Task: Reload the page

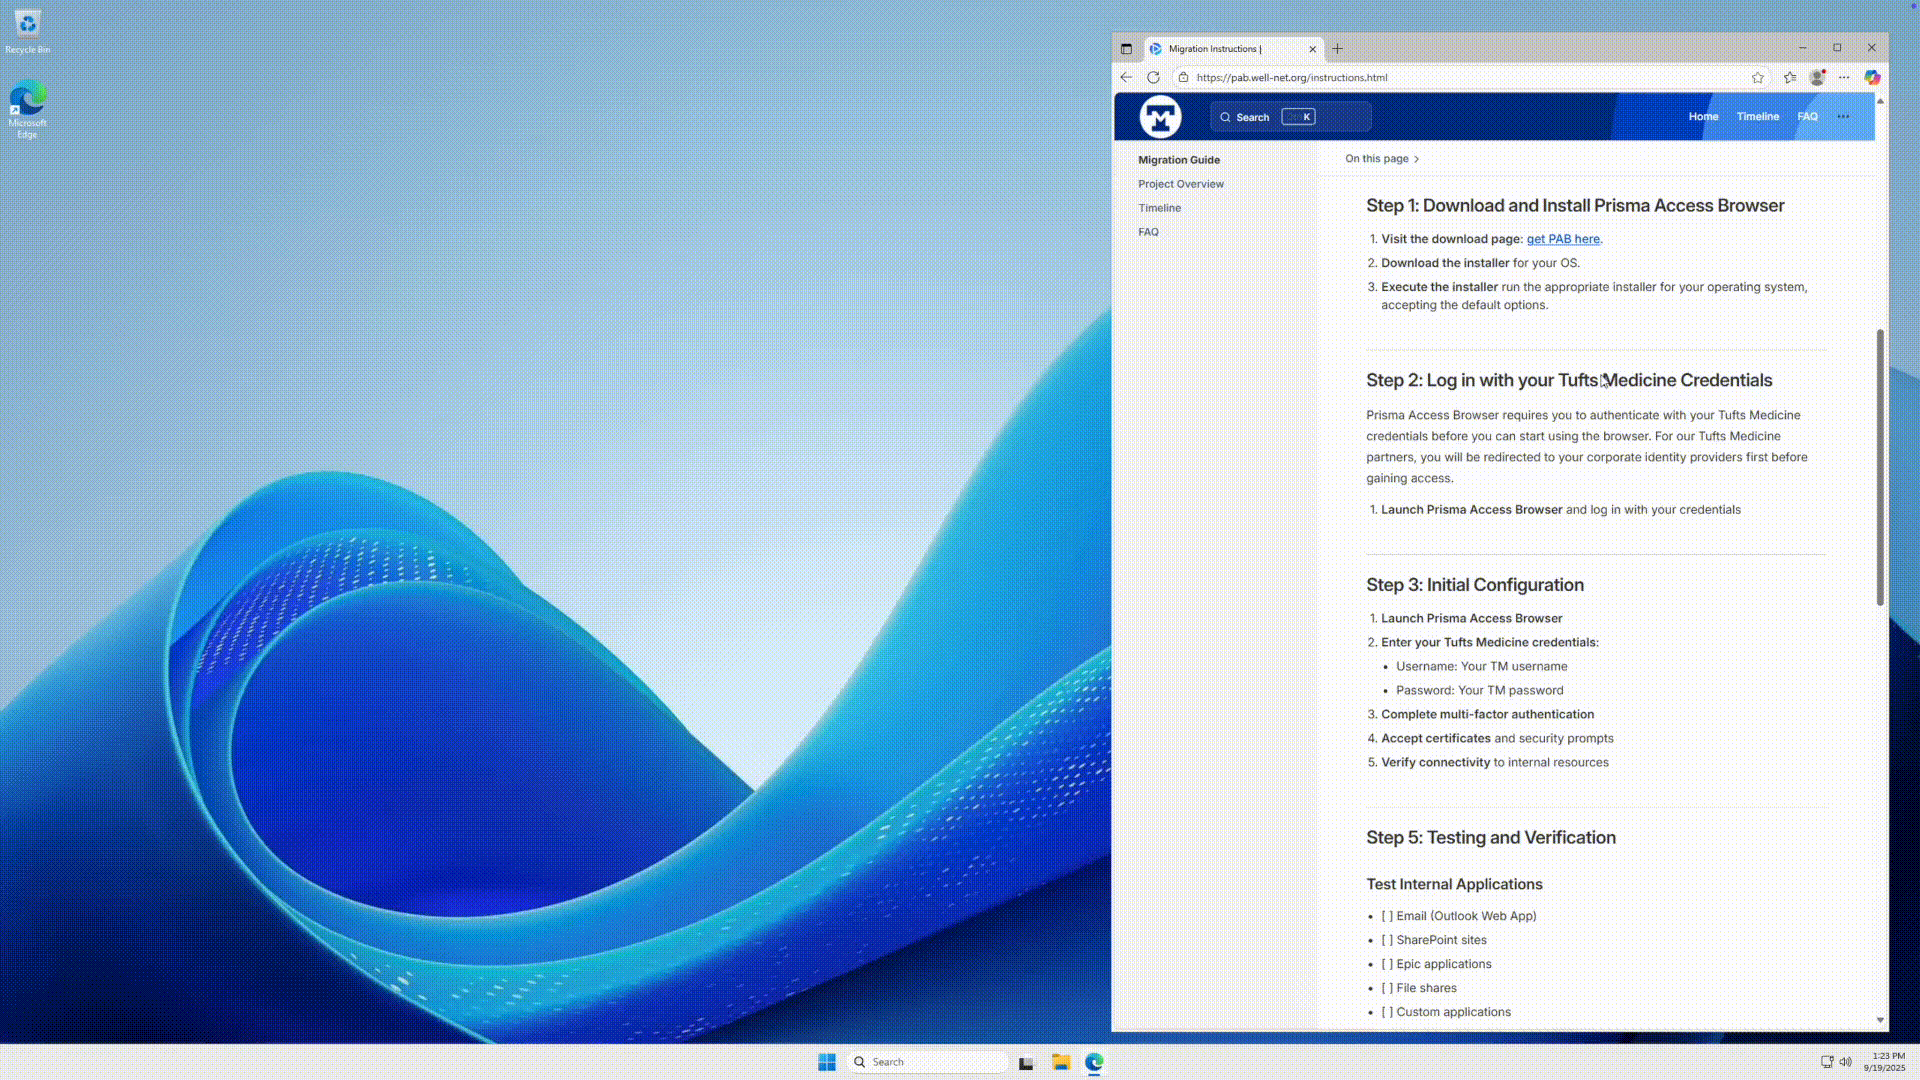Action: 1154,77
